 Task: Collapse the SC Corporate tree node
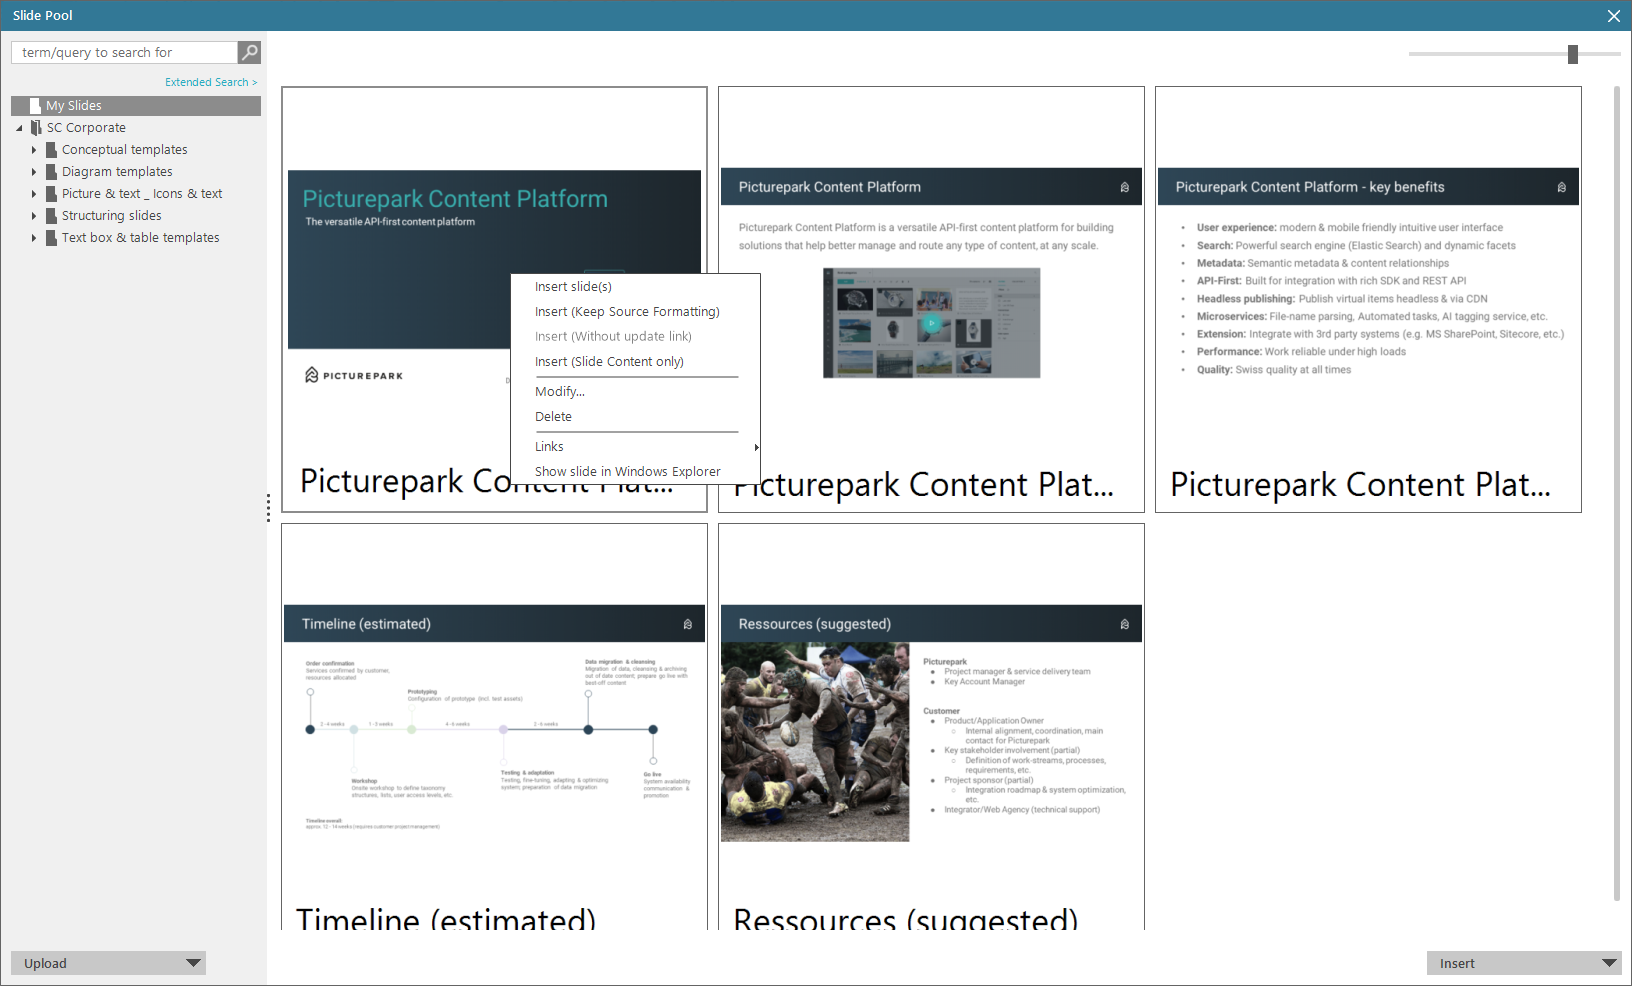[19, 128]
